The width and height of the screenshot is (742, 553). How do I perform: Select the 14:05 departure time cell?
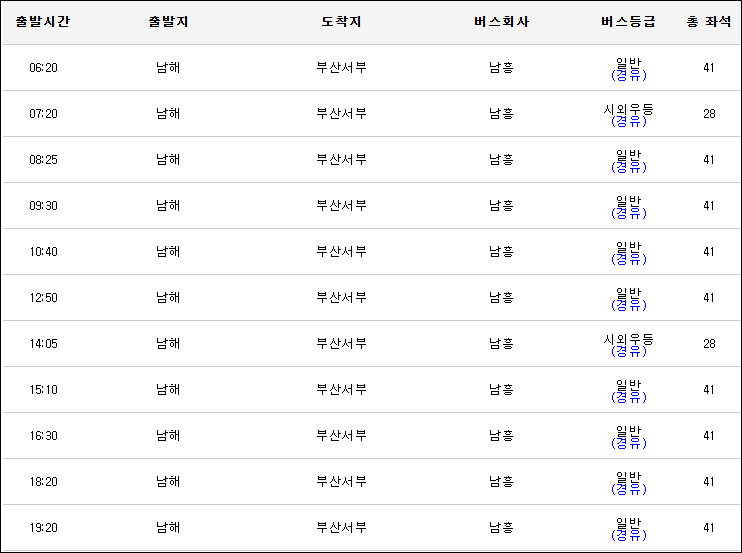coord(44,343)
